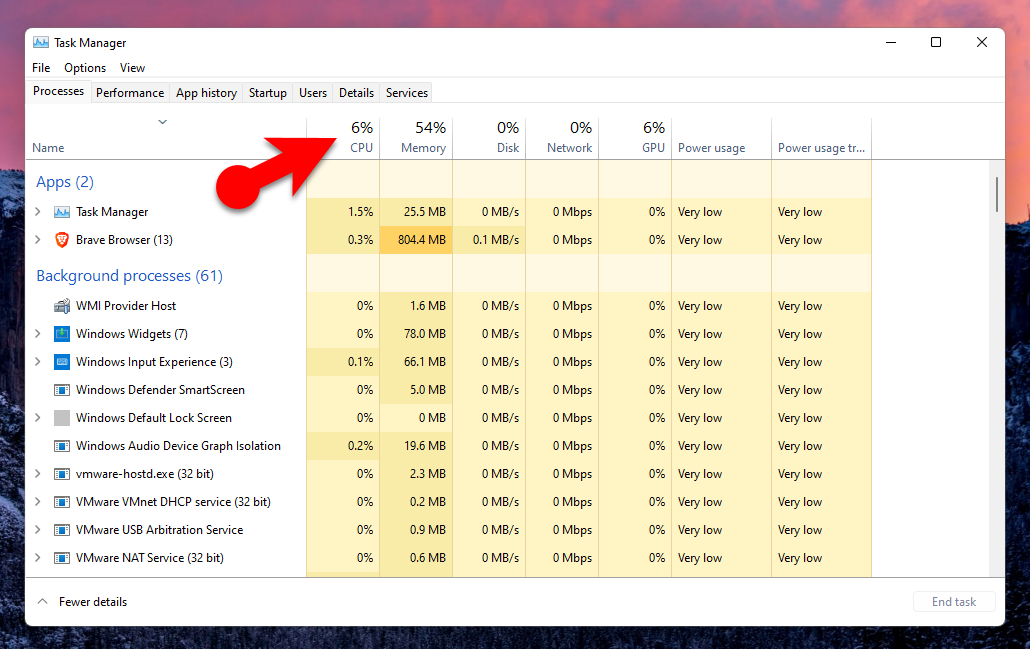Viewport: 1030px width, 649px height.
Task: Click the 78.0 MB memory value
Action: 424,334
